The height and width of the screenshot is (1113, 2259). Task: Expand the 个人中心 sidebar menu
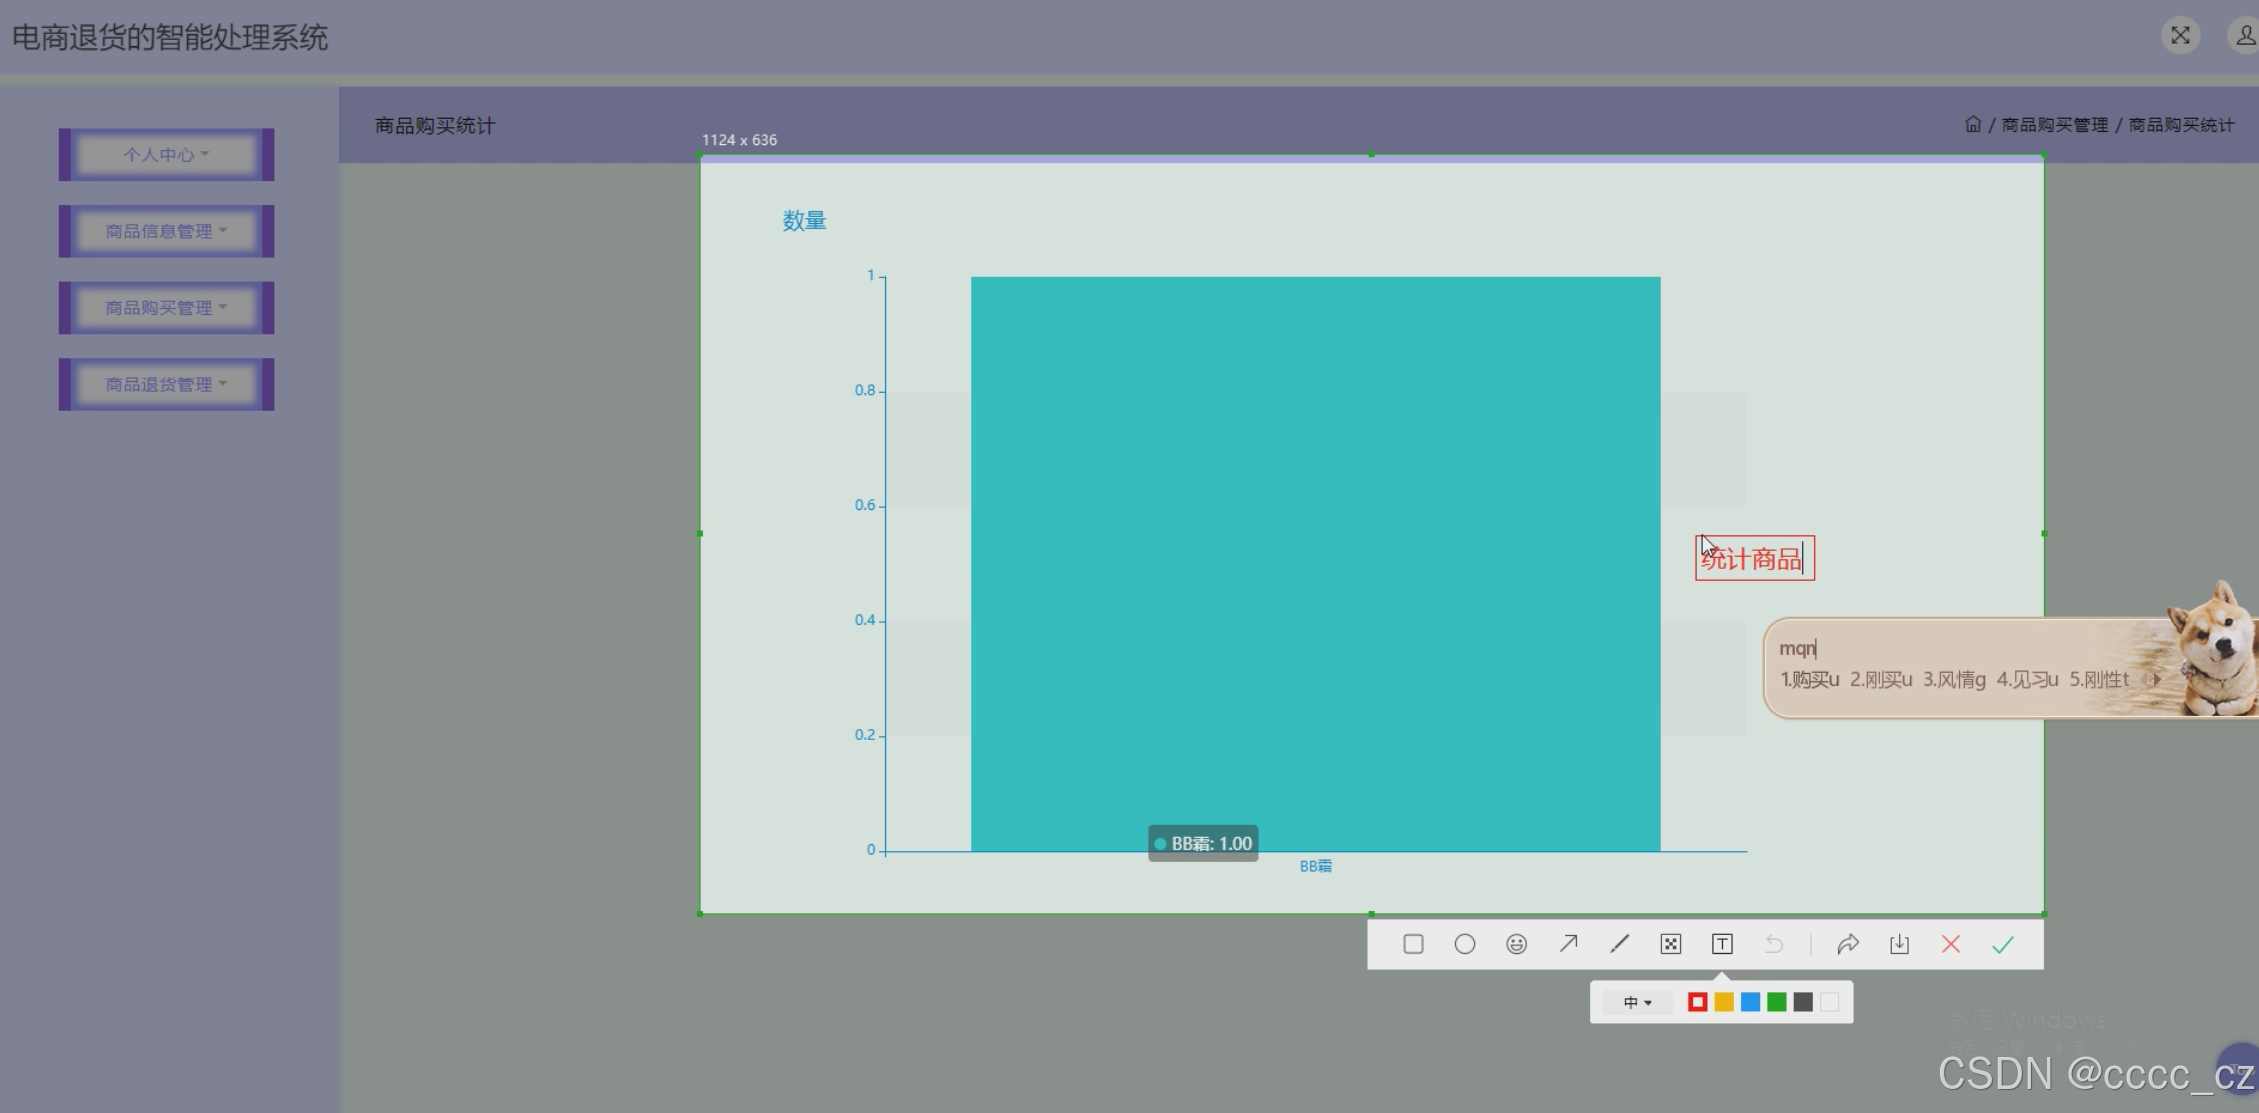[x=166, y=155]
